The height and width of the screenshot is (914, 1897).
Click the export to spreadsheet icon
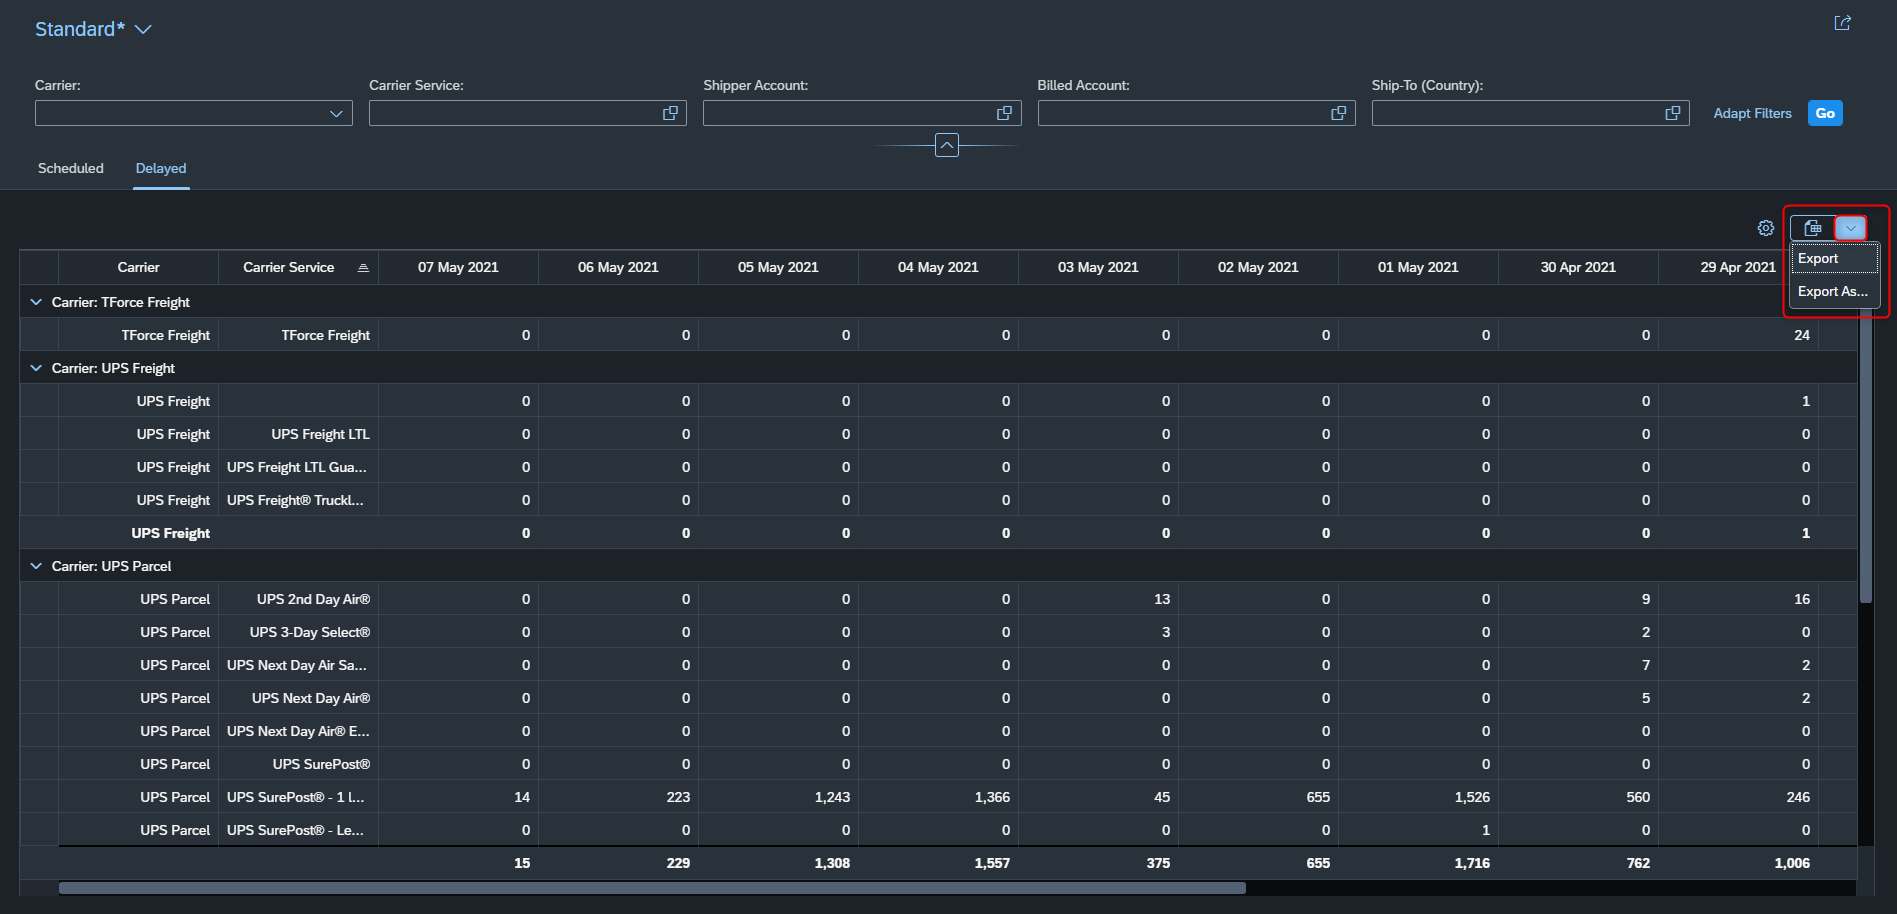click(x=1813, y=228)
